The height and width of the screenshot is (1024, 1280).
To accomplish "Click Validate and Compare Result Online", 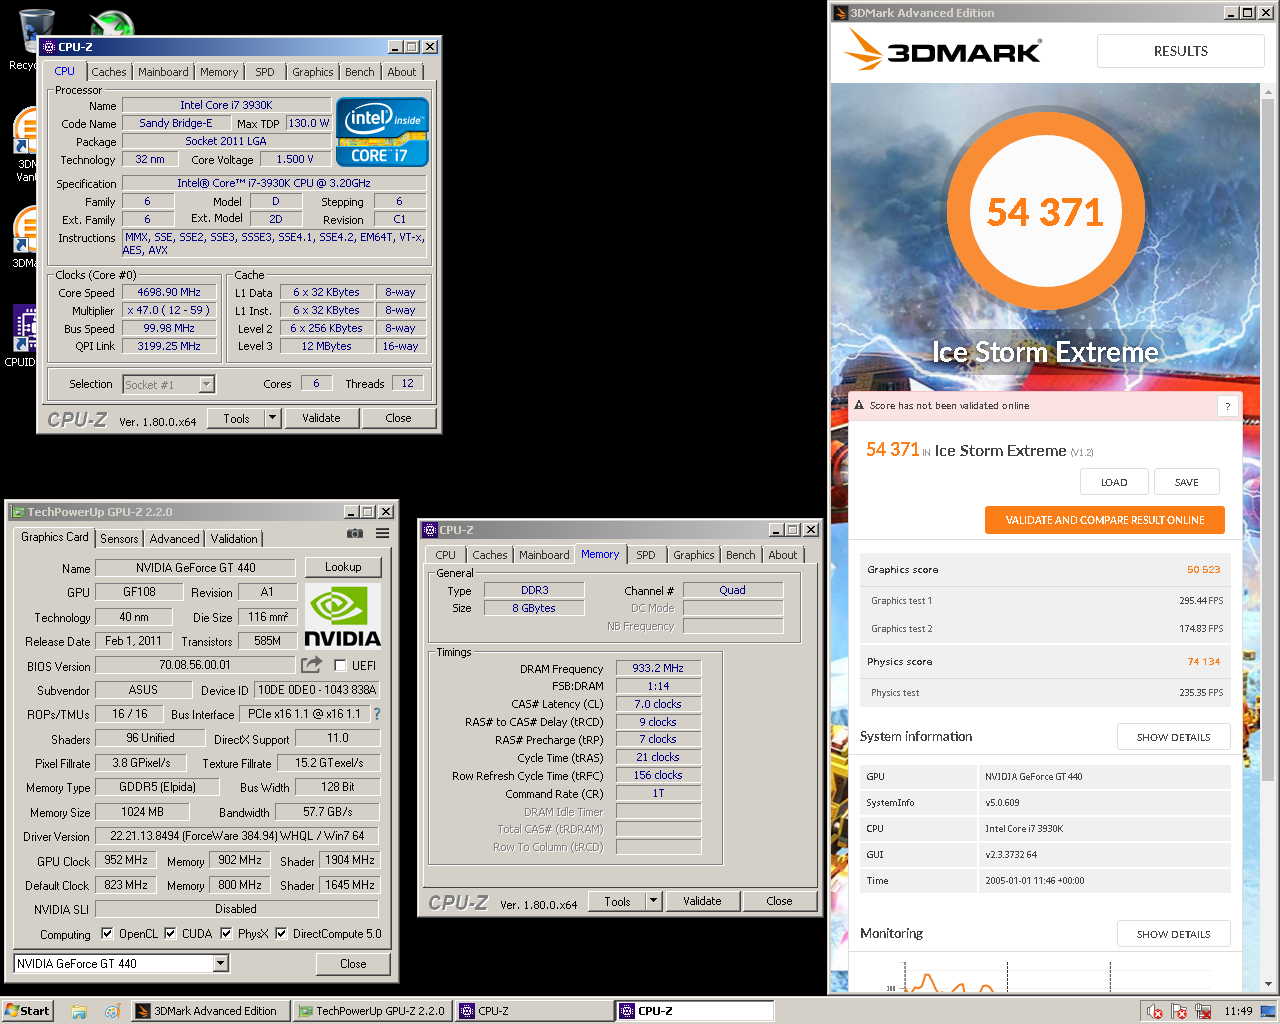I will [x=1105, y=520].
